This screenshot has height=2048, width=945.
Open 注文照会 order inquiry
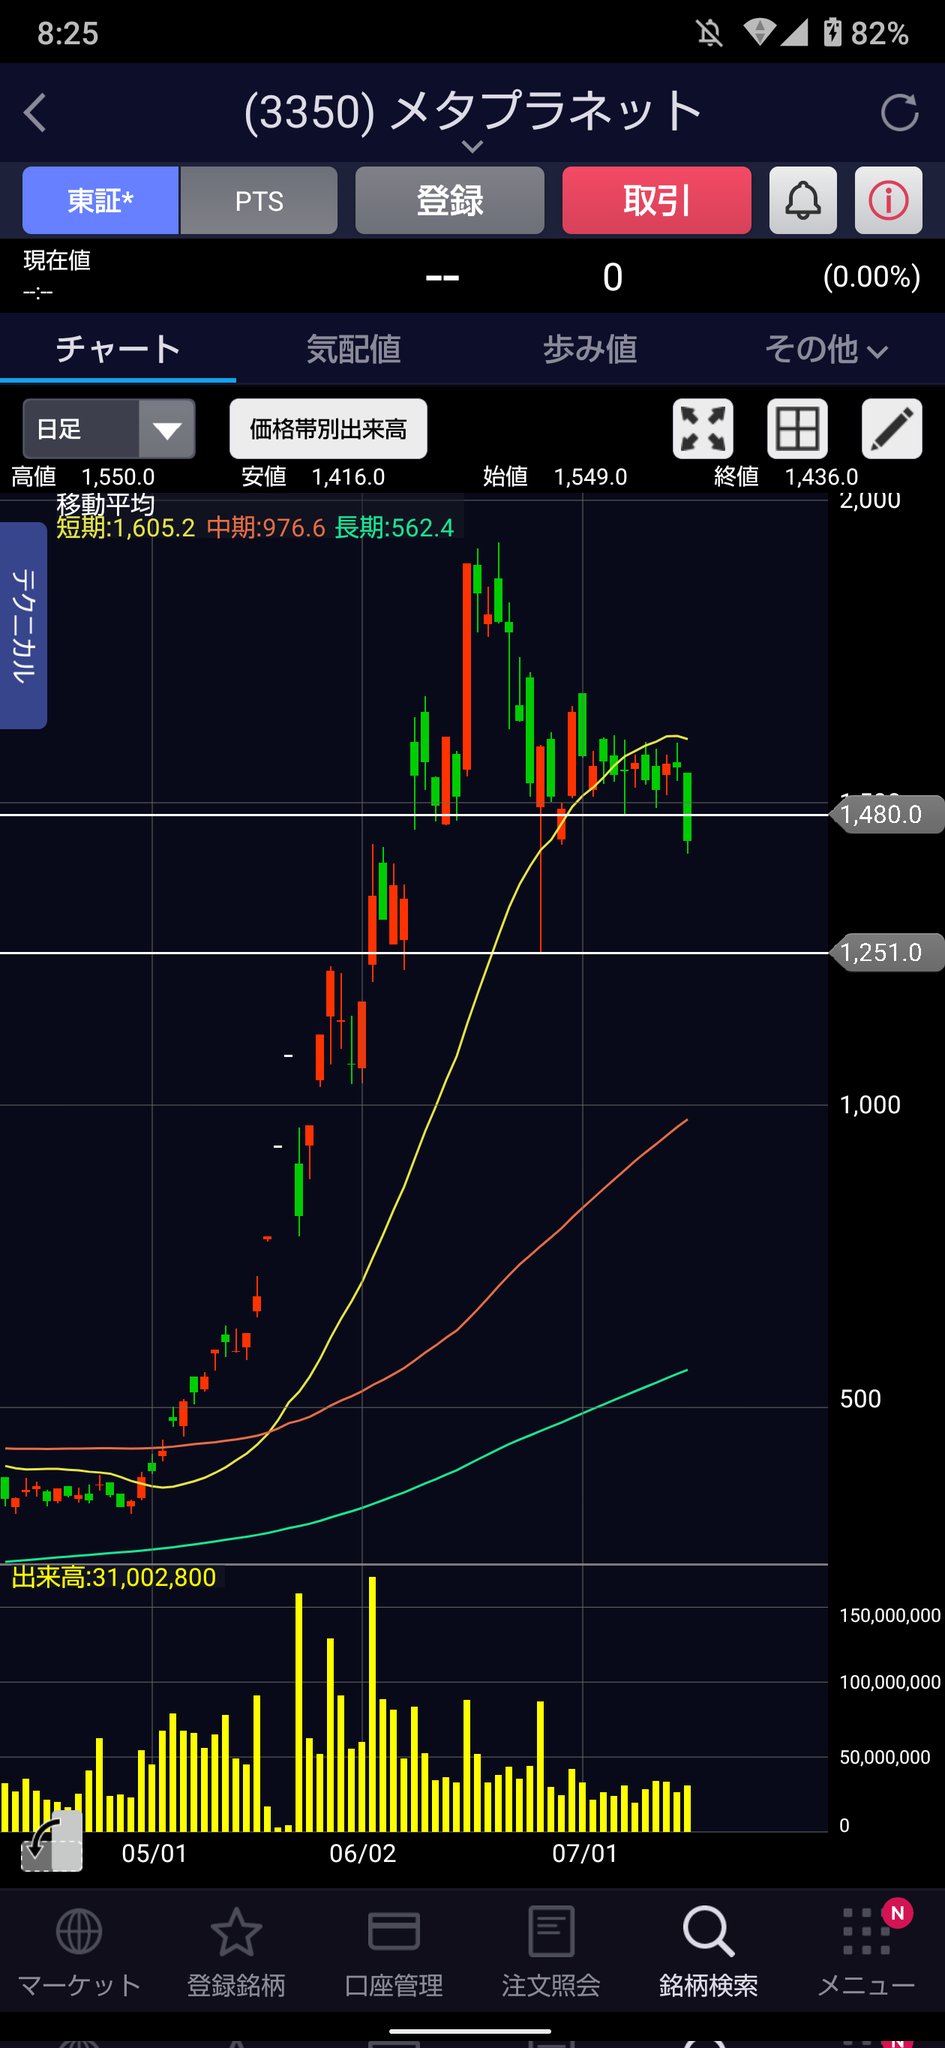pyautogui.click(x=551, y=1951)
